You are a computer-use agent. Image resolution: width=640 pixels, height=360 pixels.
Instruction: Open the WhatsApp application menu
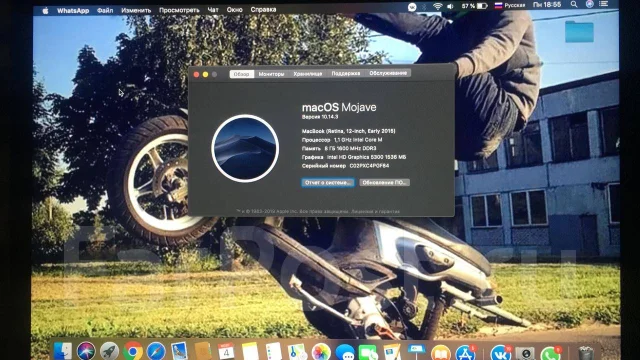(x=73, y=11)
